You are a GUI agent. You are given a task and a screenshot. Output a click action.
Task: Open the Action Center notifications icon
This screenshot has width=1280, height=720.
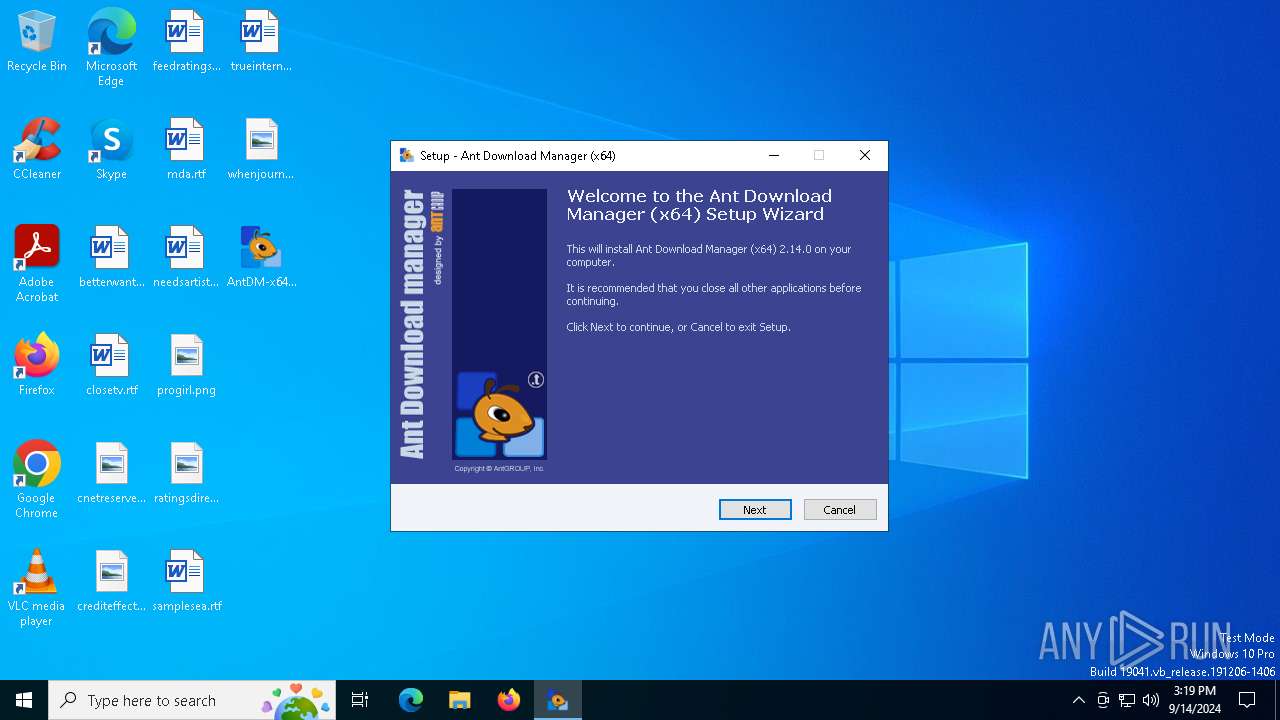coord(1247,700)
